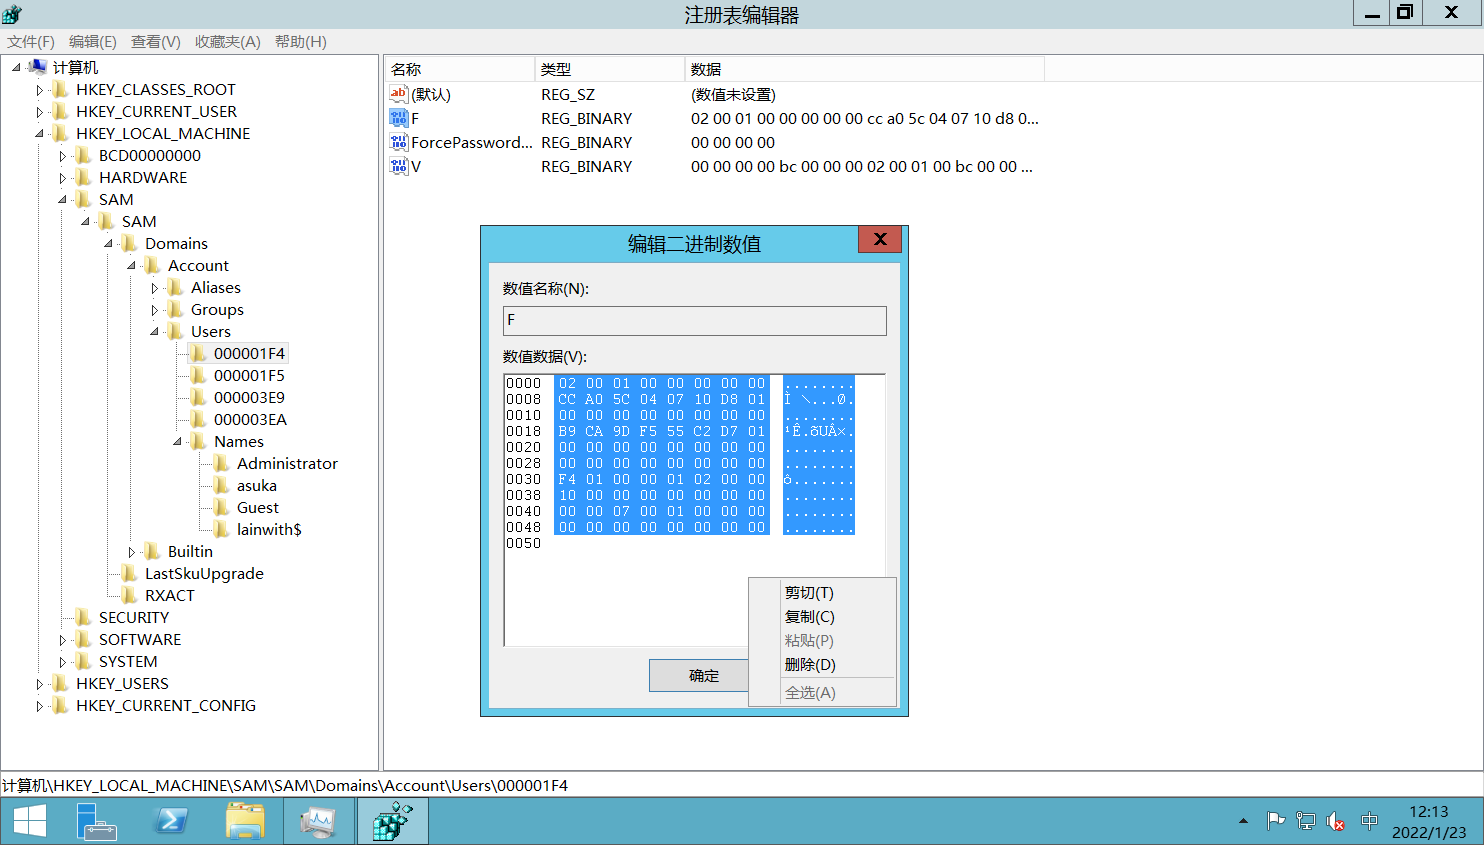Click the Action Center flag icon
This screenshot has width=1484, height=845.
(1275, 821)
